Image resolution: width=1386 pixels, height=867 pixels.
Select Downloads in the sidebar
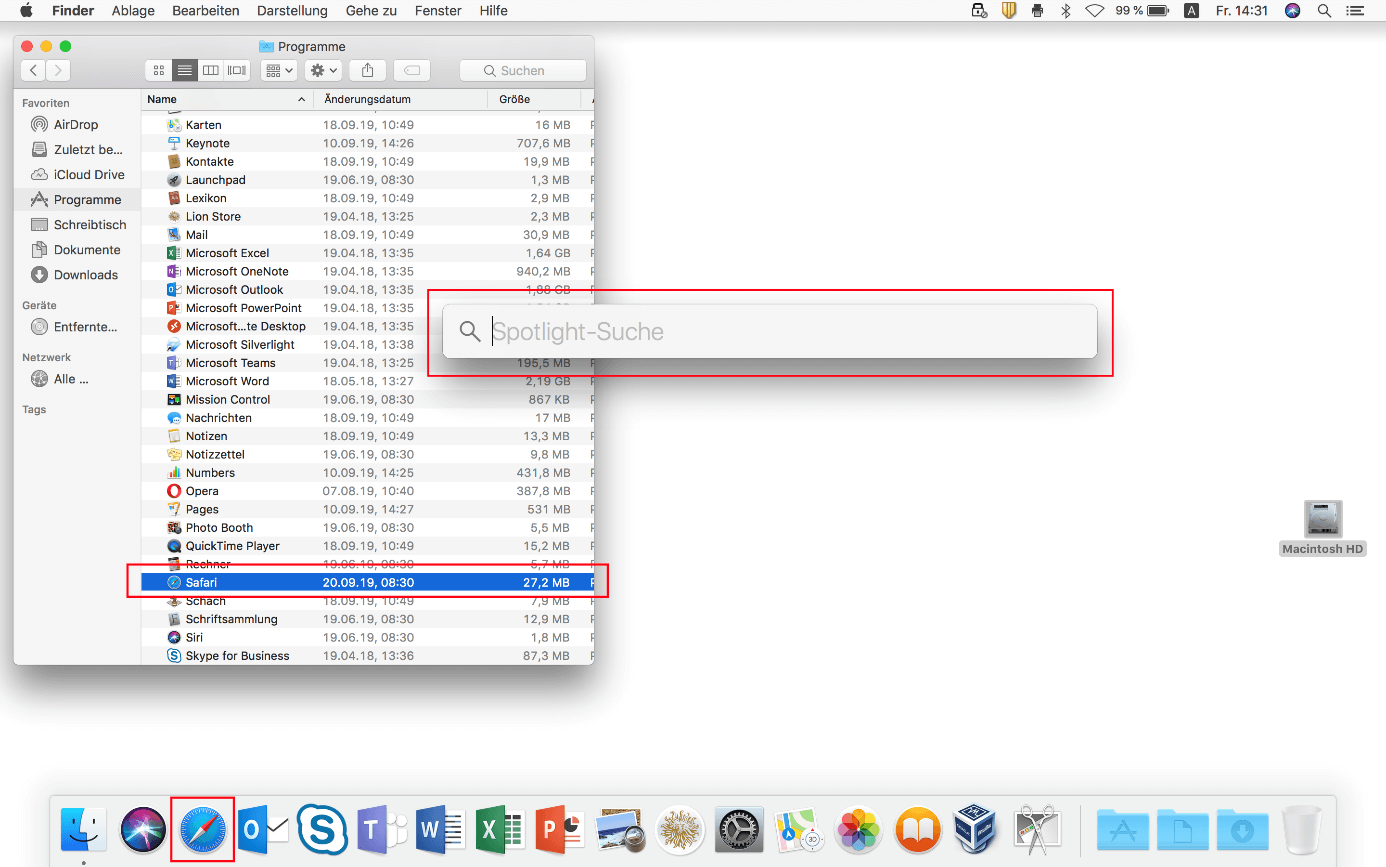78,275
